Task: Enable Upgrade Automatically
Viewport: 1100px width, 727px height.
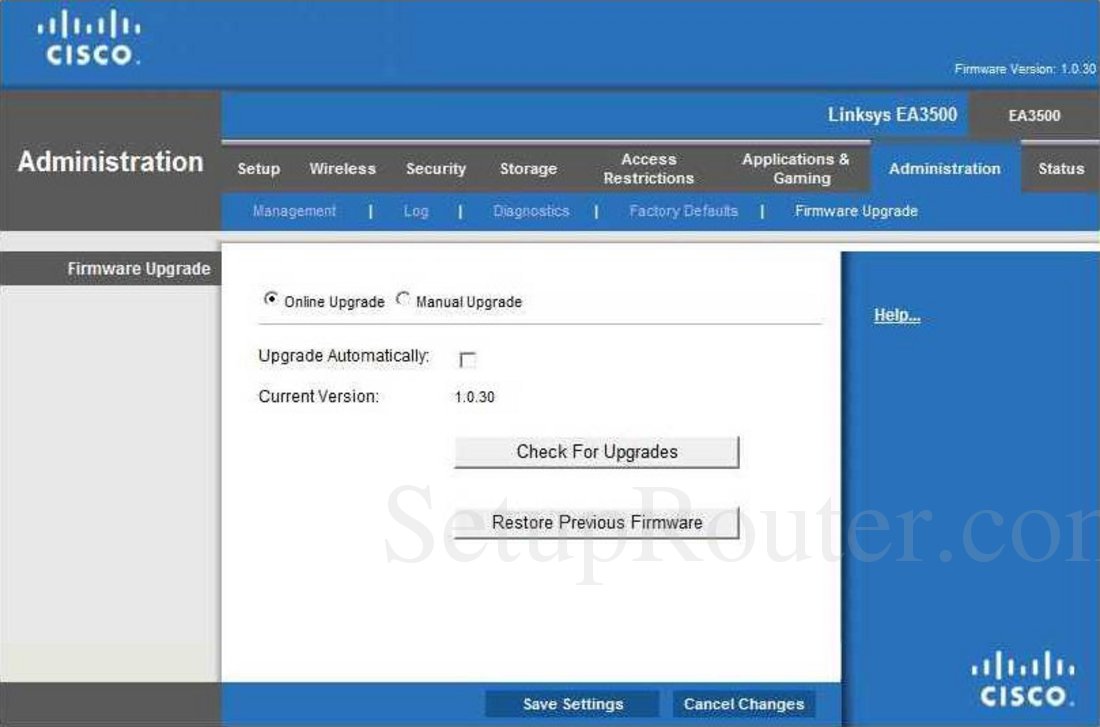Action: pos(465,358)
